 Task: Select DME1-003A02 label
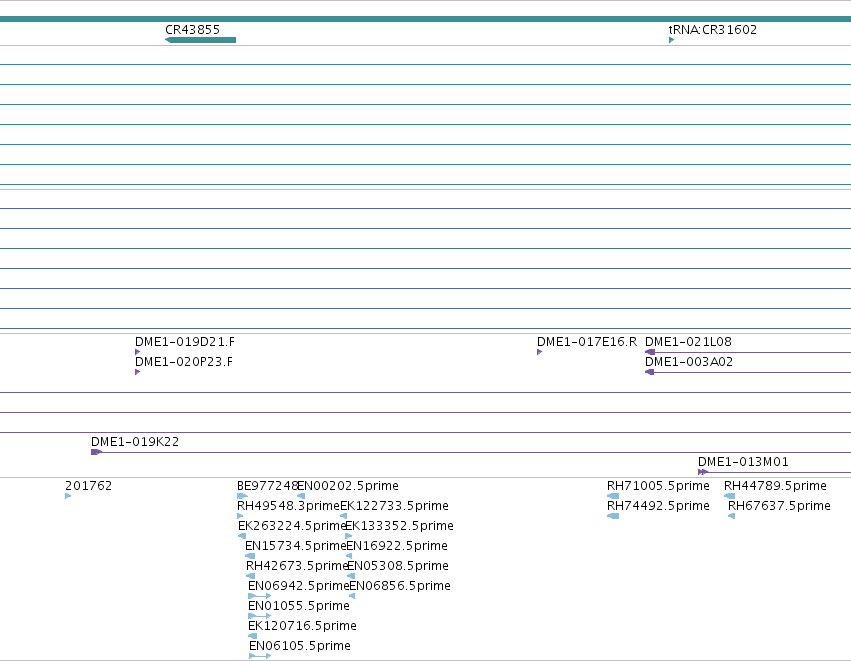(x=689, y=361)
